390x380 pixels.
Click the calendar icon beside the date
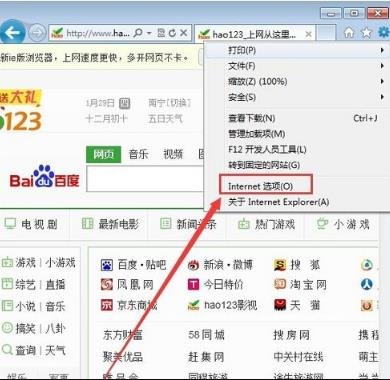click(124, 103)
